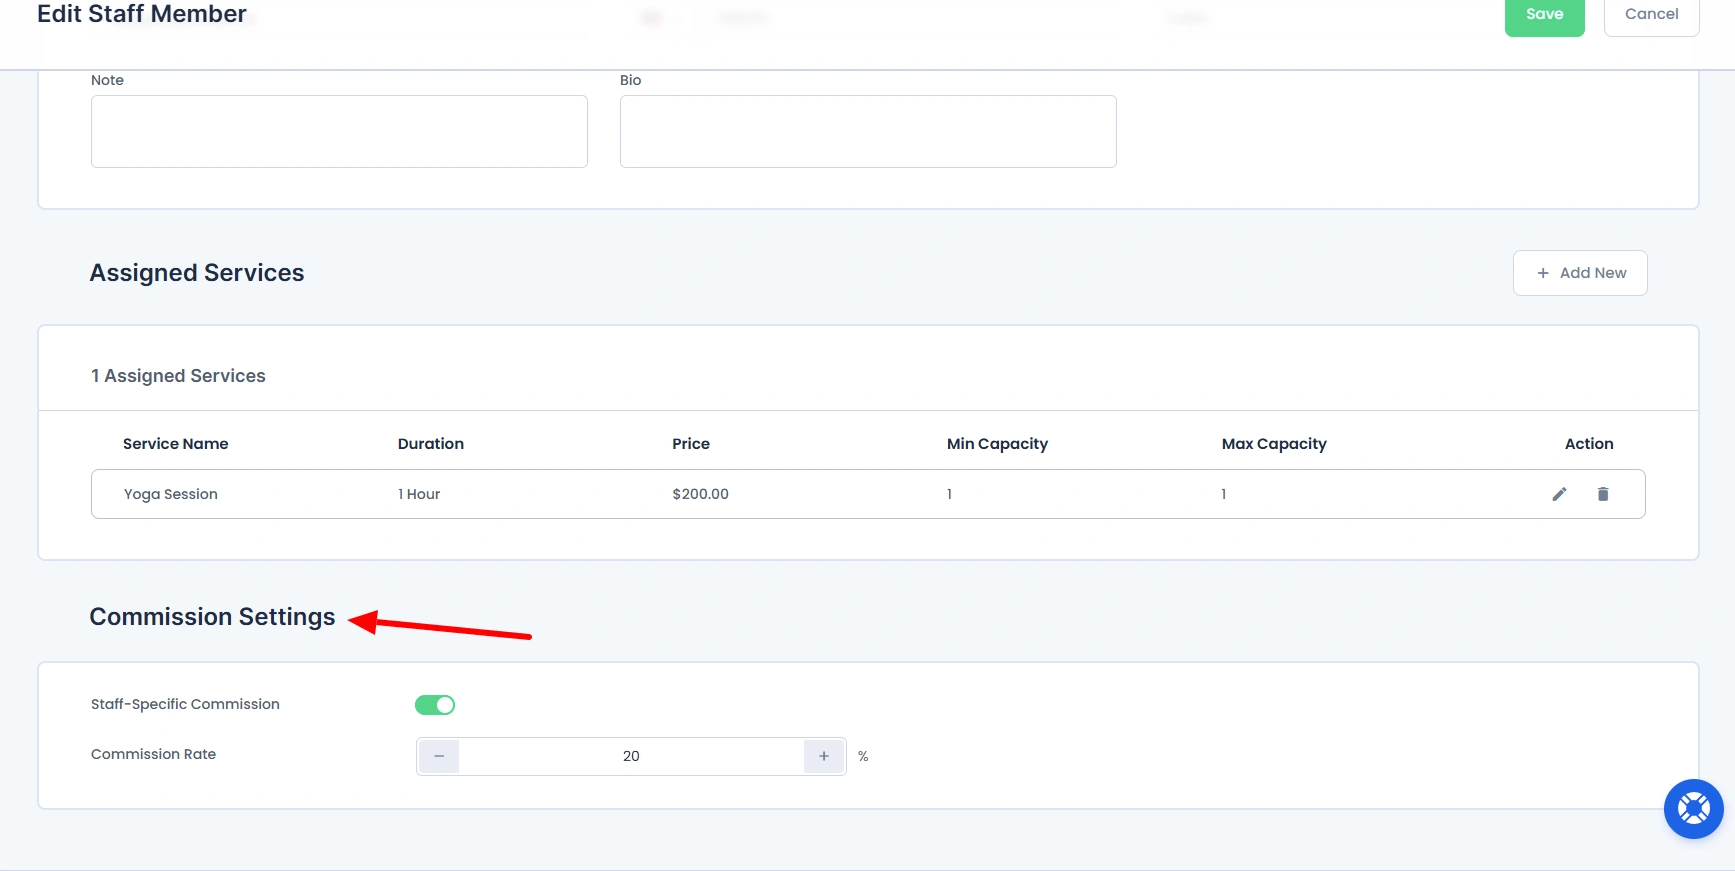
Task: Click the Service Name column header
Action: (176, 444)
